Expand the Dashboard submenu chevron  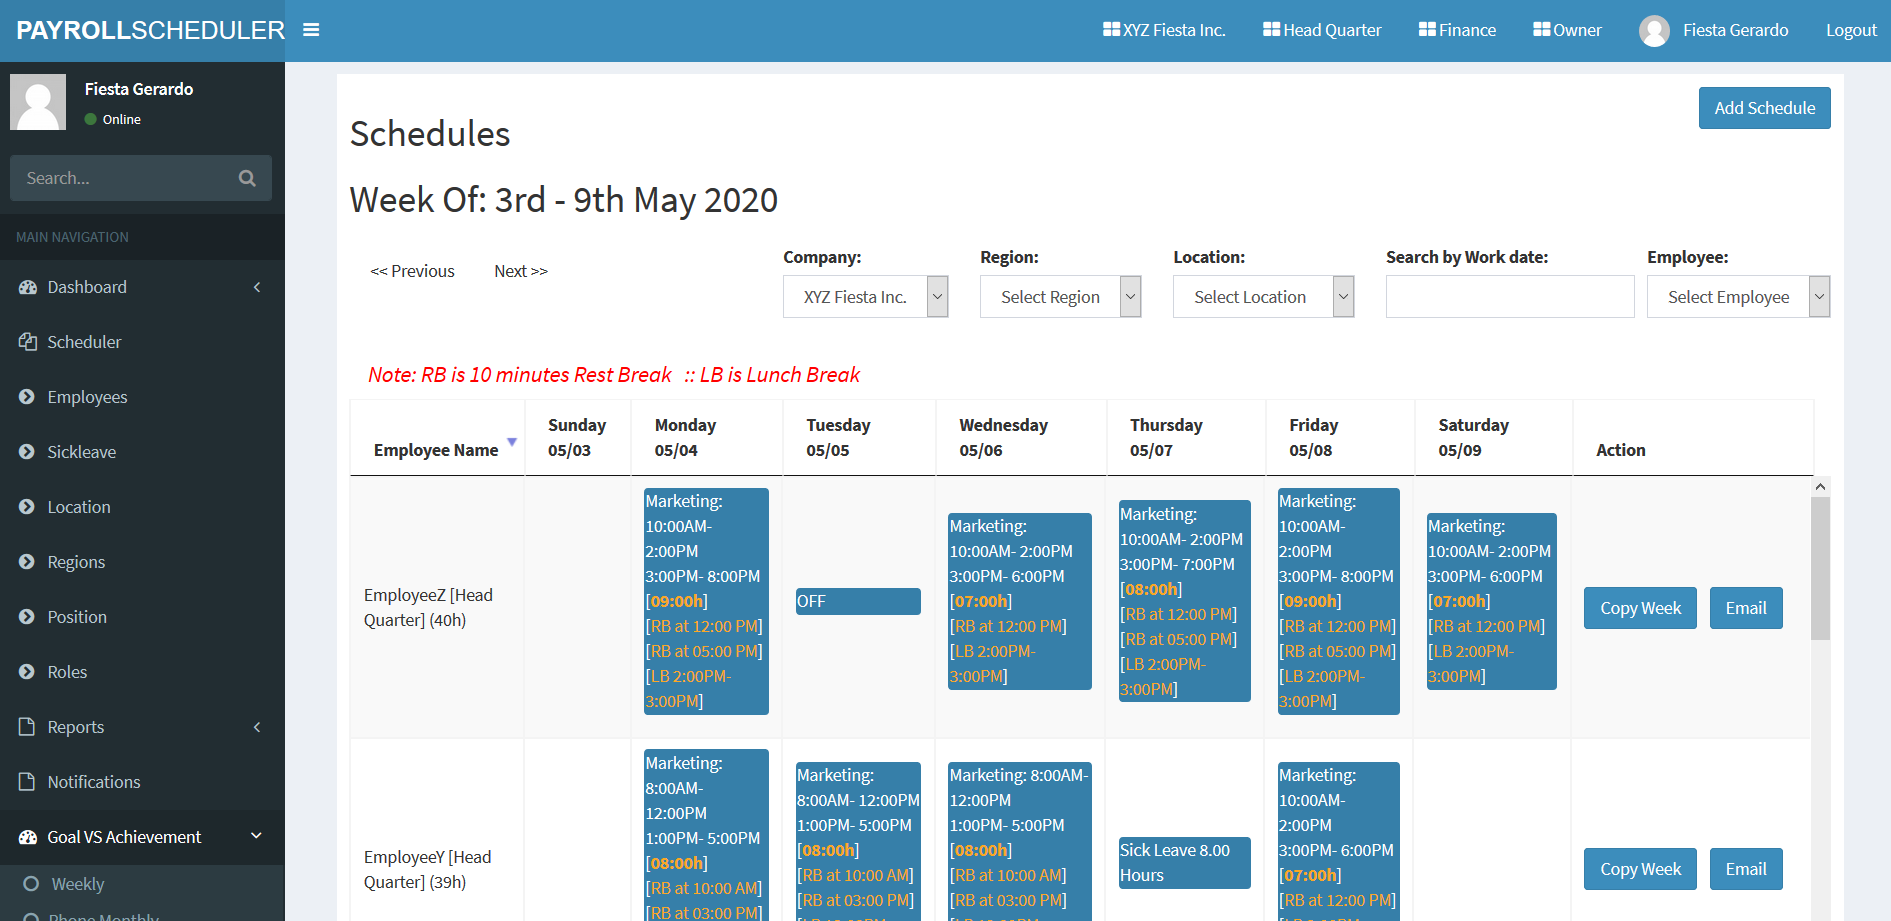[257, 287]
